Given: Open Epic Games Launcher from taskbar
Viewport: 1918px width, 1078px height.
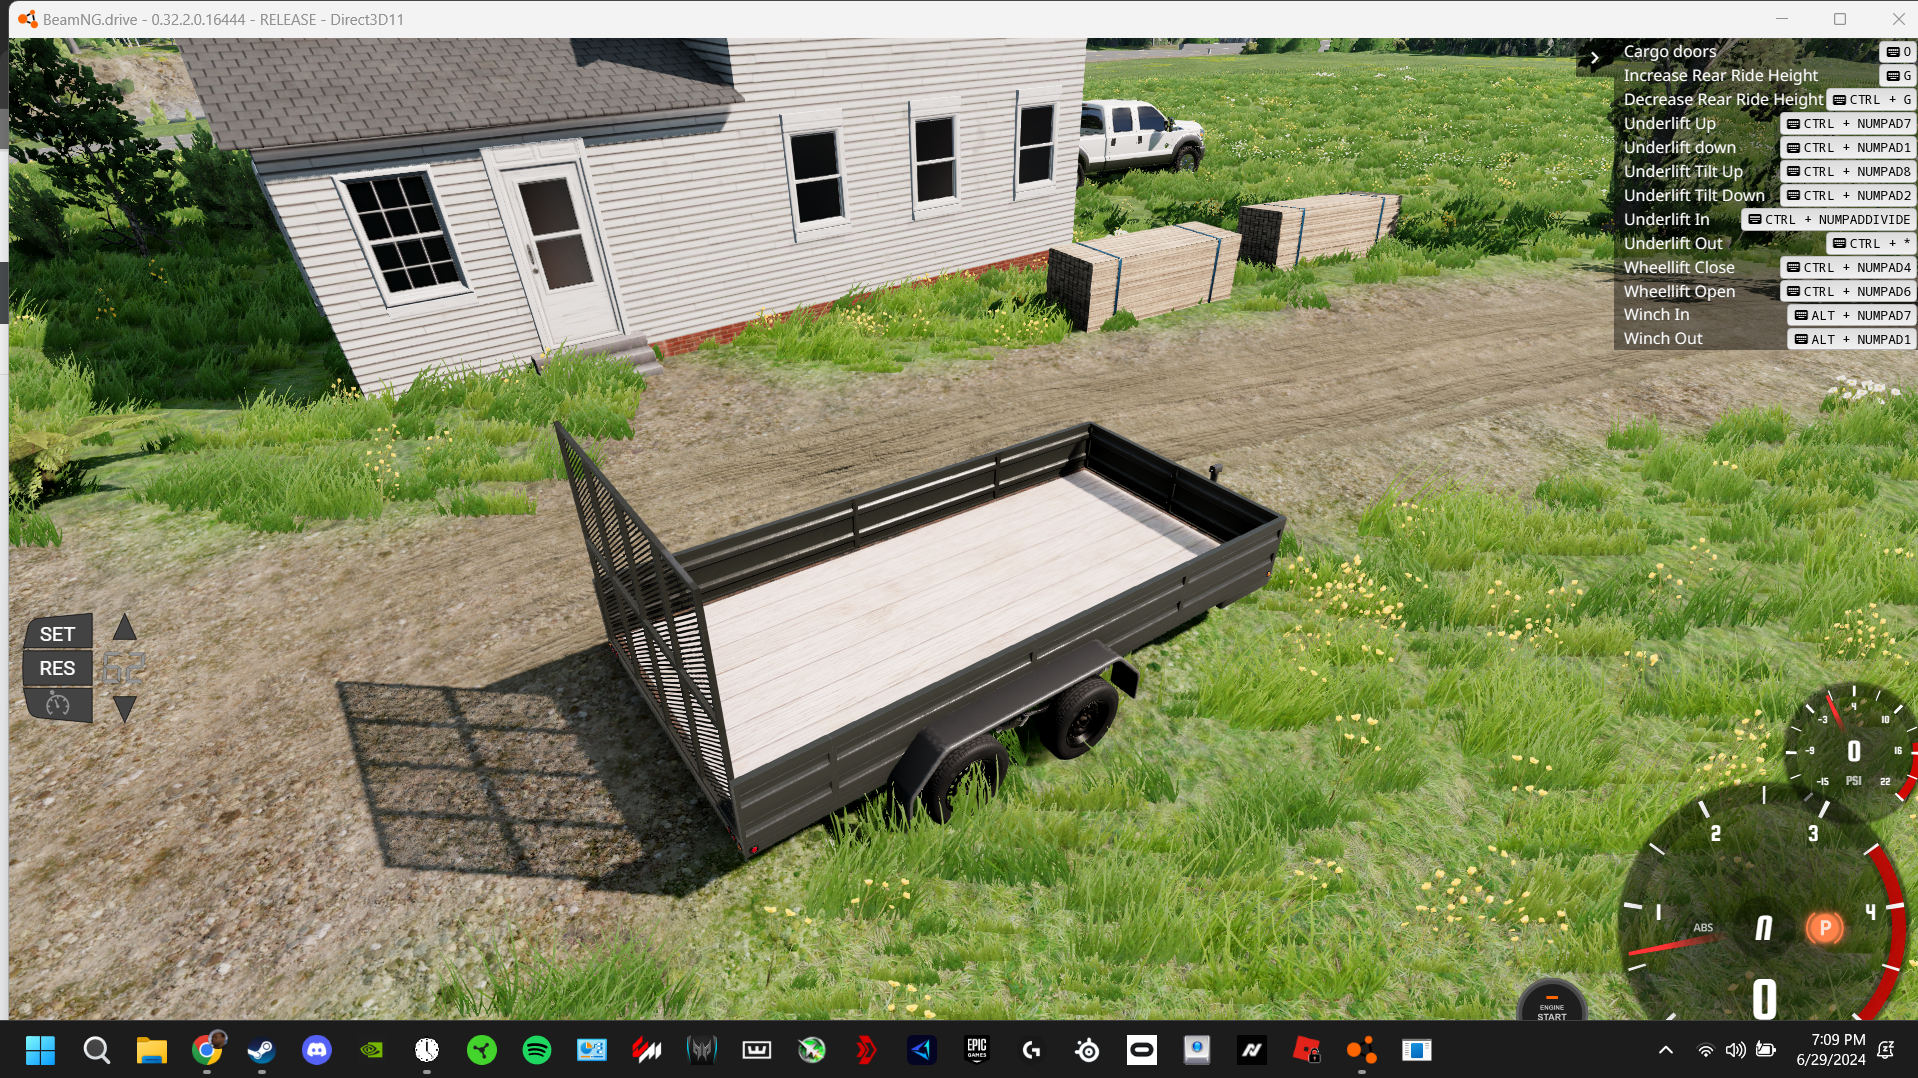Looking at the screenshot, I should click(x=977, y=1050).
